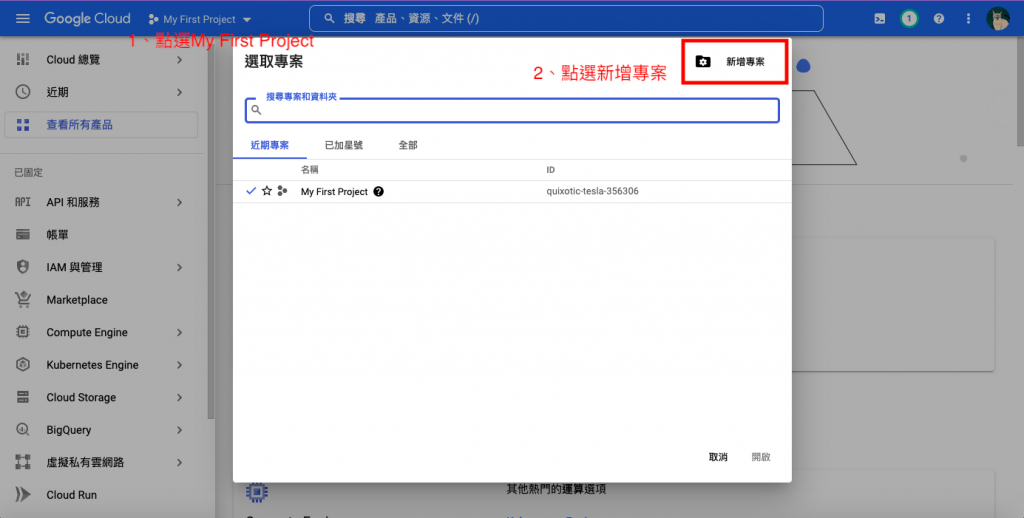Click the 近期 clock icon
The image size is (1024, 518).
click(23, 92)
